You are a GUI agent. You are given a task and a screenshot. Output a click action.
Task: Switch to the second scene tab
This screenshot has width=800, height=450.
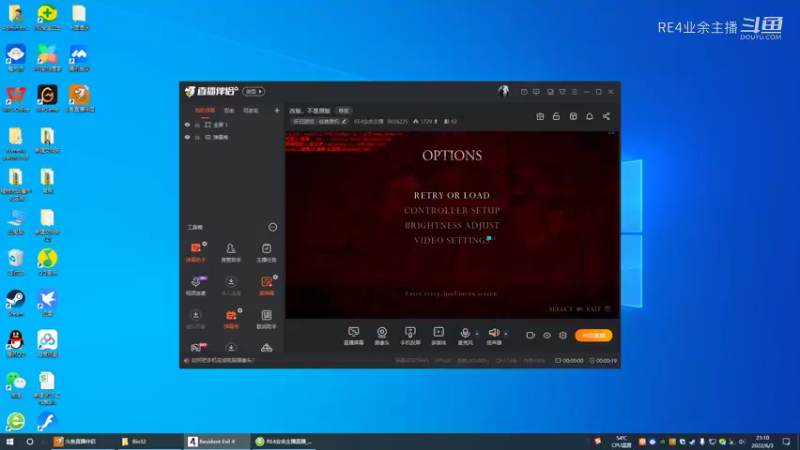[x=229, y=110]
